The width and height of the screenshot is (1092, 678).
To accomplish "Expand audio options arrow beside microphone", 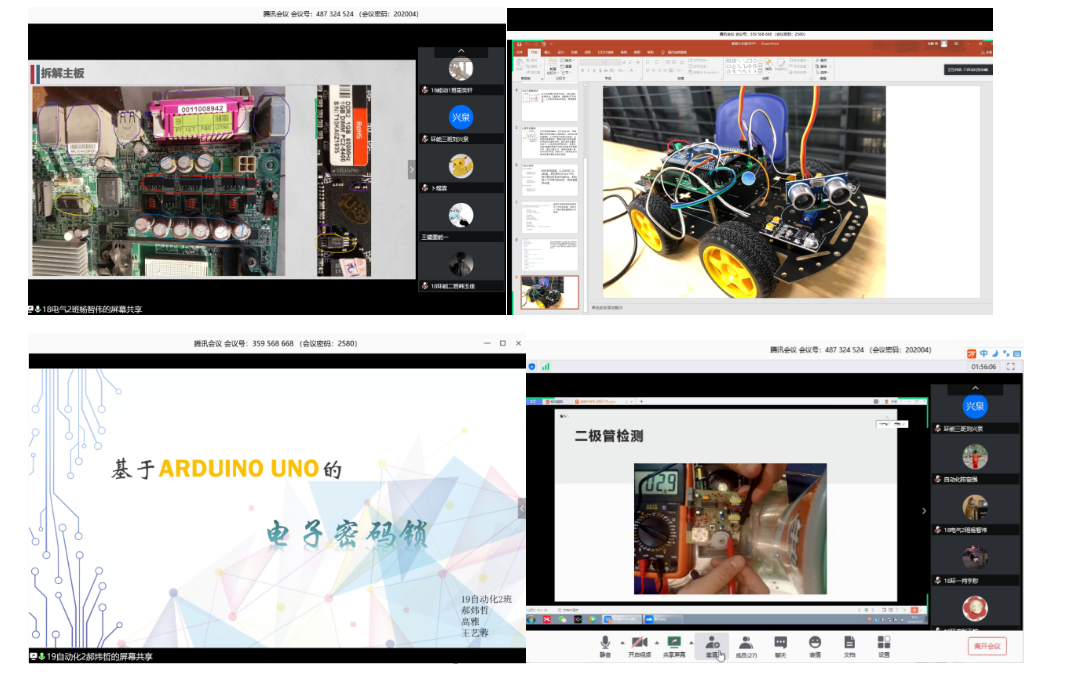I will tap(622, 642).
